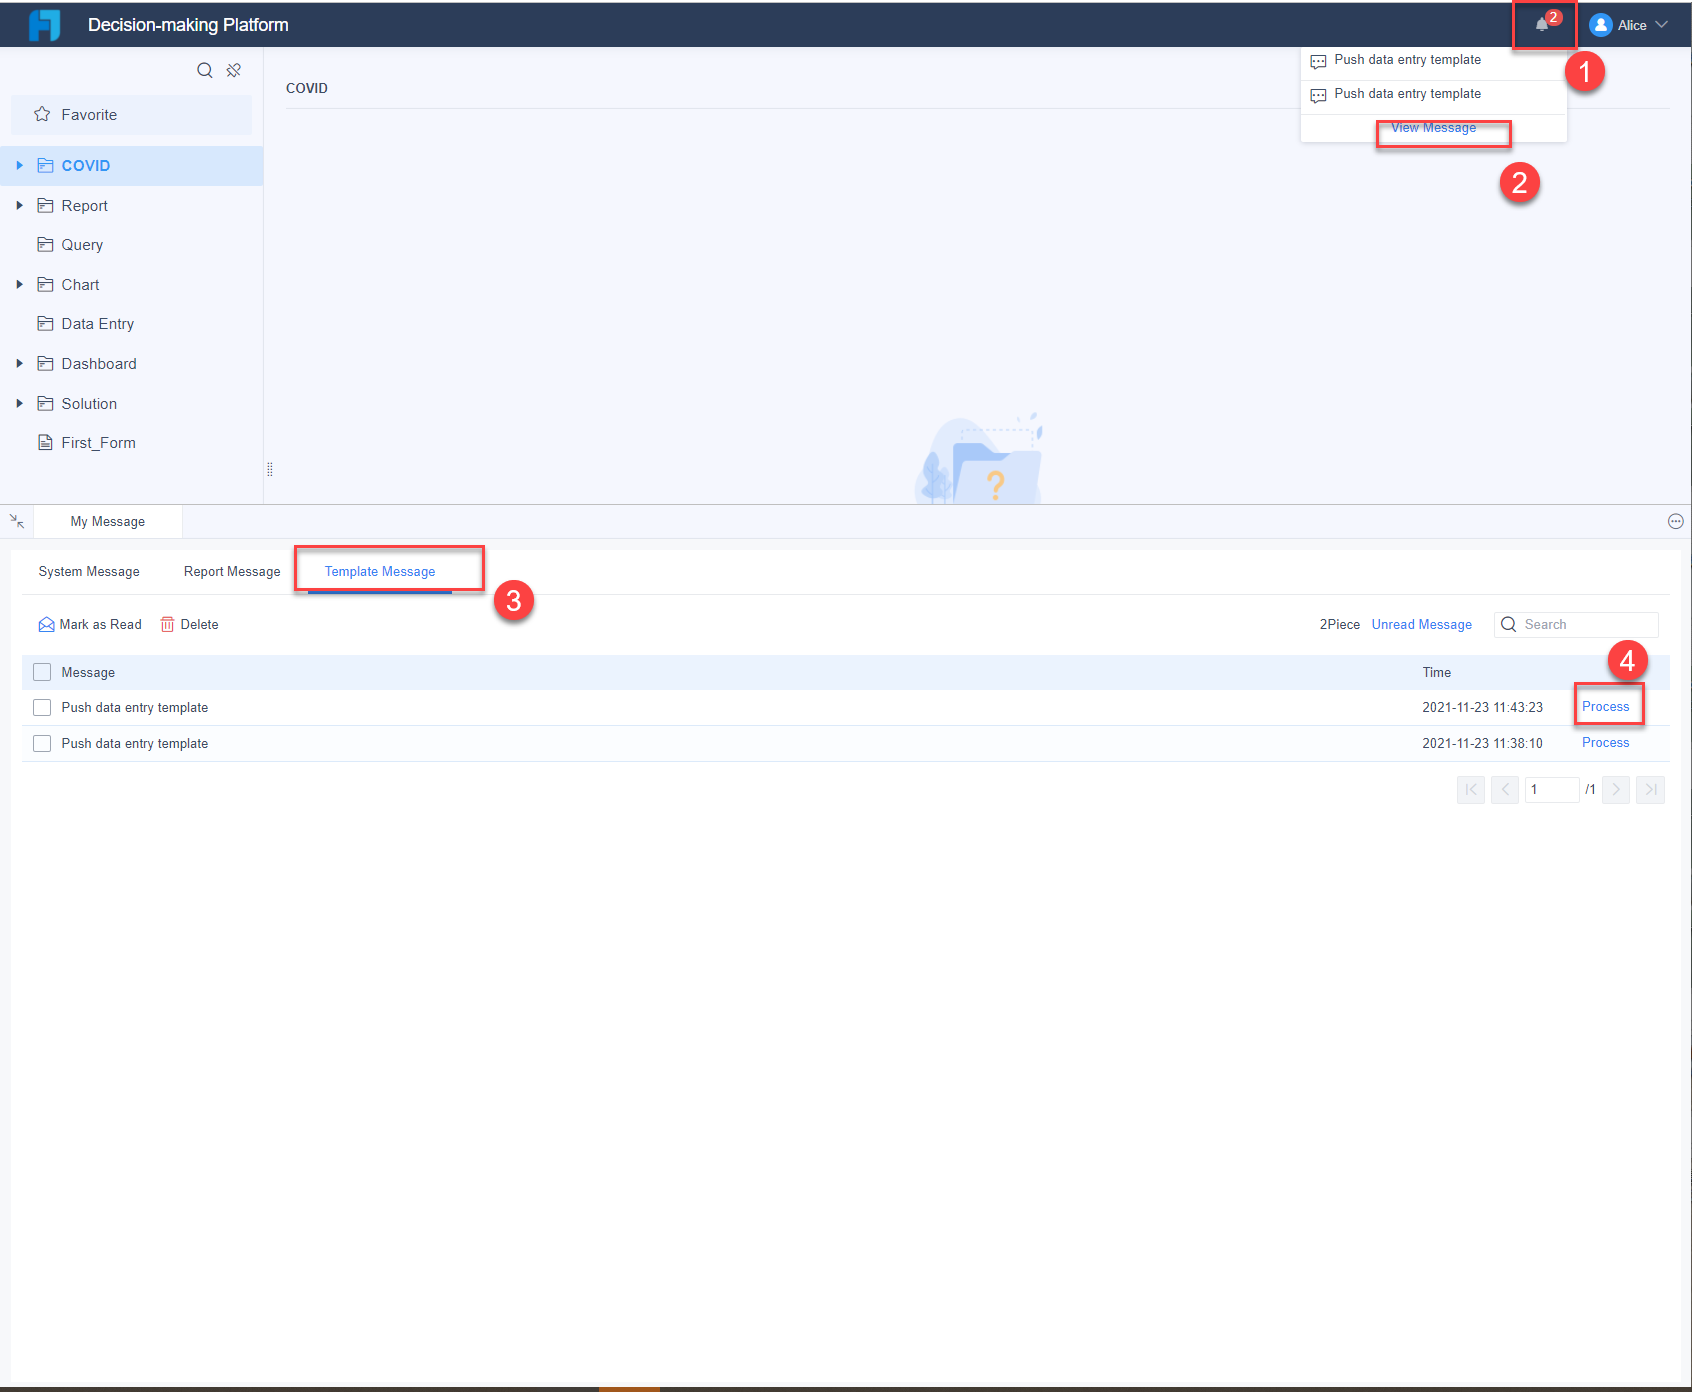Go to previous page of messages

1505,790
